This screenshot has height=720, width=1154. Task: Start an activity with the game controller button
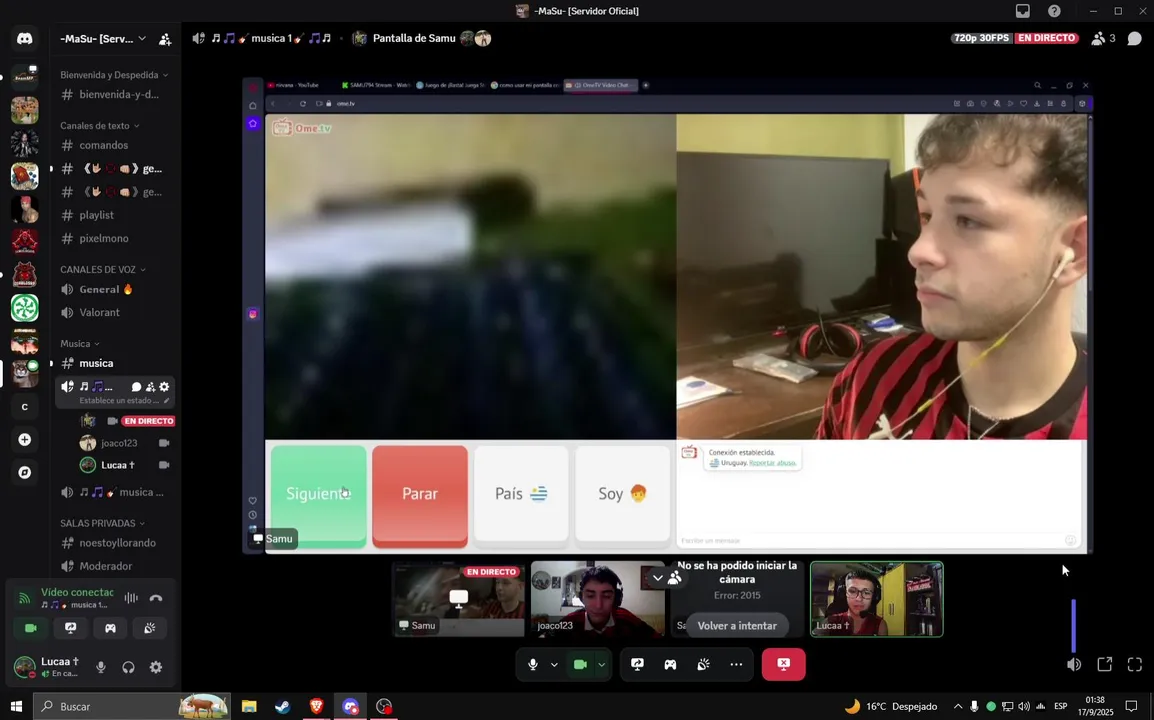point(670,665)
